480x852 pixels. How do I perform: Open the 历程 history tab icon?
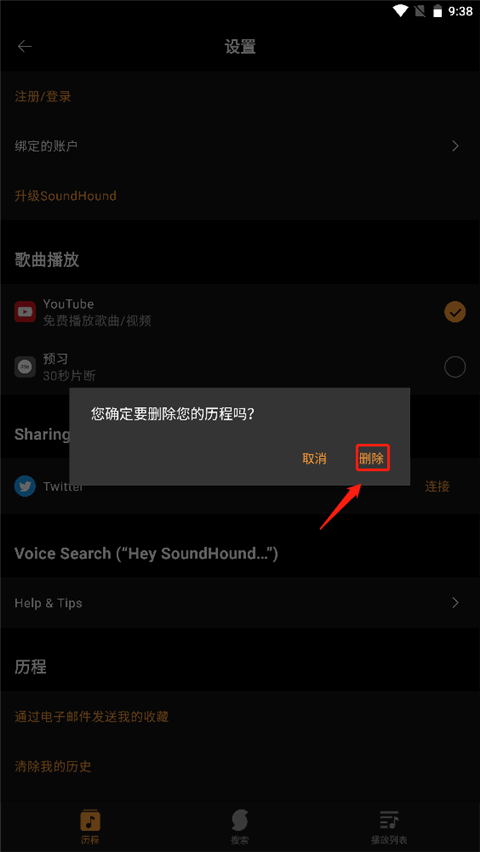pos(90,820)
